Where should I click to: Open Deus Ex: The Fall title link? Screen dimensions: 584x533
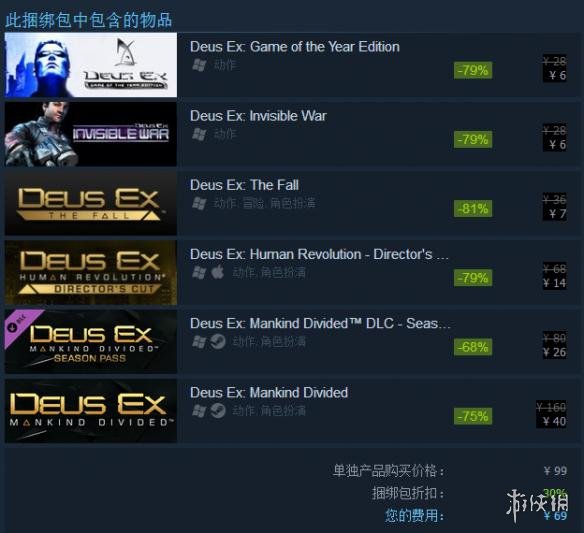pyautogui.click(x=244, y=185)
